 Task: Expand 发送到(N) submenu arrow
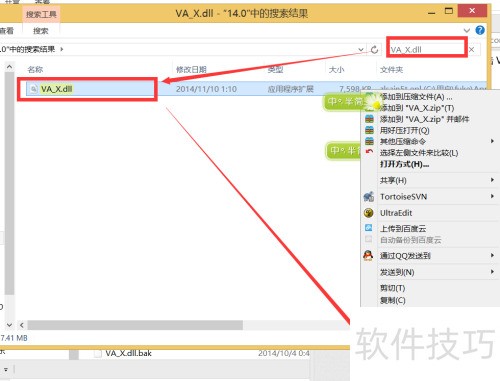(x=492, y=272)
